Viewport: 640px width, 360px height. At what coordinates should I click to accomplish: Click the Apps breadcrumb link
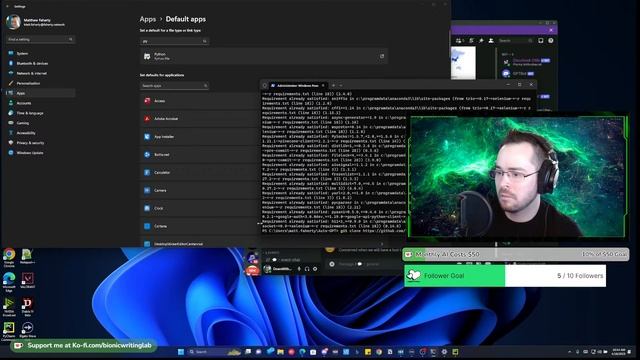(148, 19)
